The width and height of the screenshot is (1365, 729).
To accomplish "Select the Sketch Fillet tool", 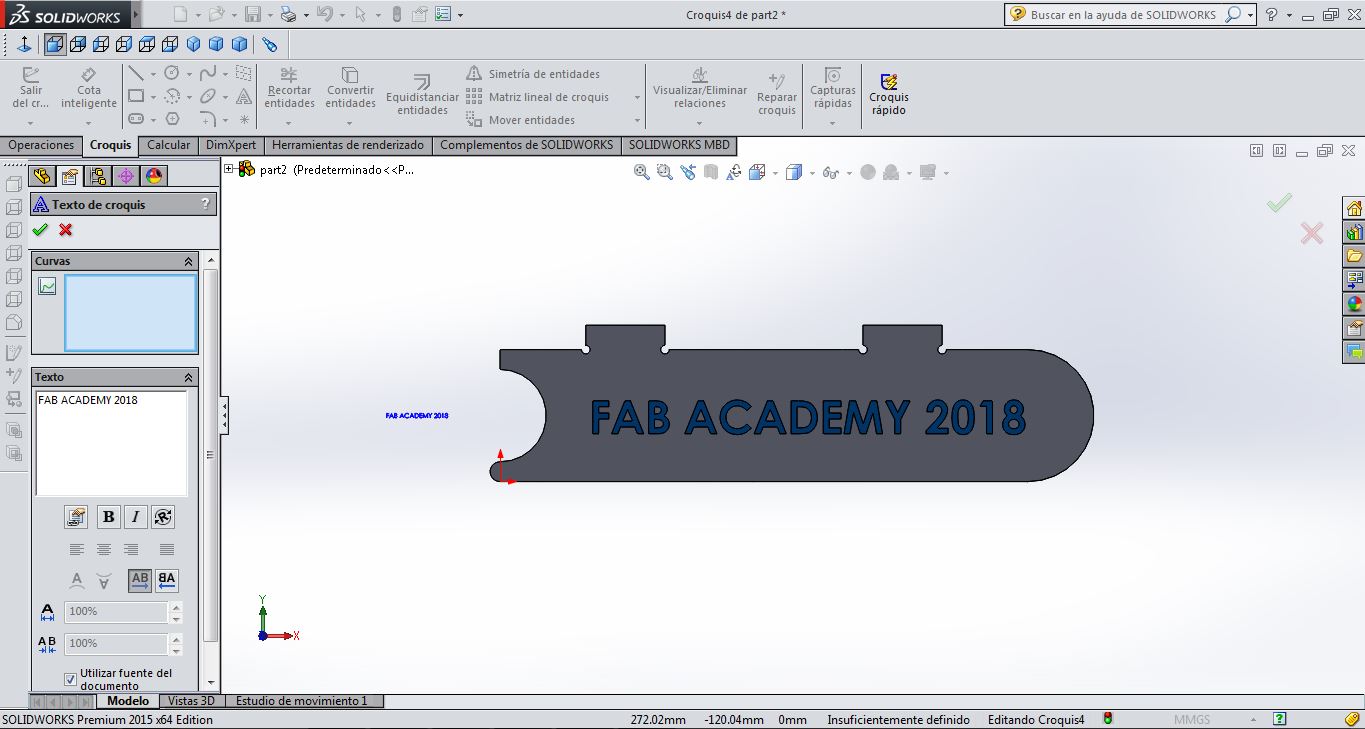I will 208,119.
